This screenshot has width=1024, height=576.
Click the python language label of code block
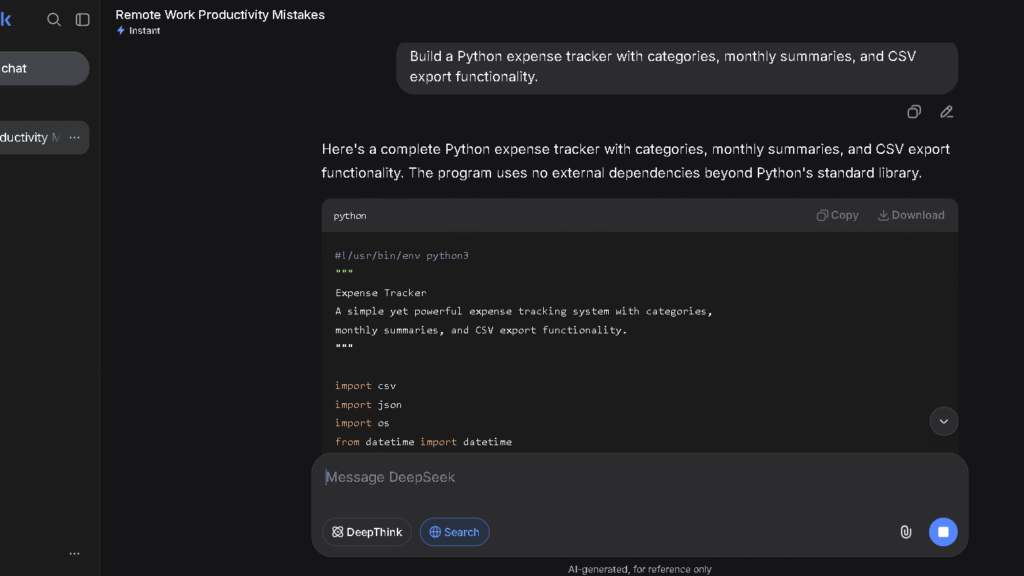pyautogui.click(x=350, y=216)
